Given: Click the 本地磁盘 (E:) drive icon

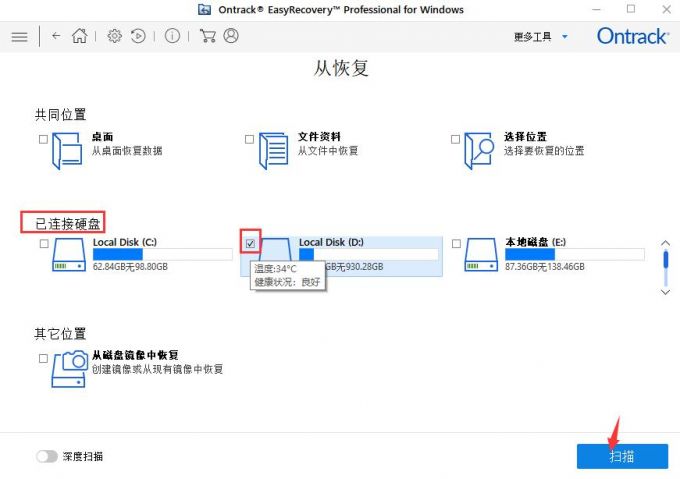Looking at the screenshot, I should [x=481, y=255].
